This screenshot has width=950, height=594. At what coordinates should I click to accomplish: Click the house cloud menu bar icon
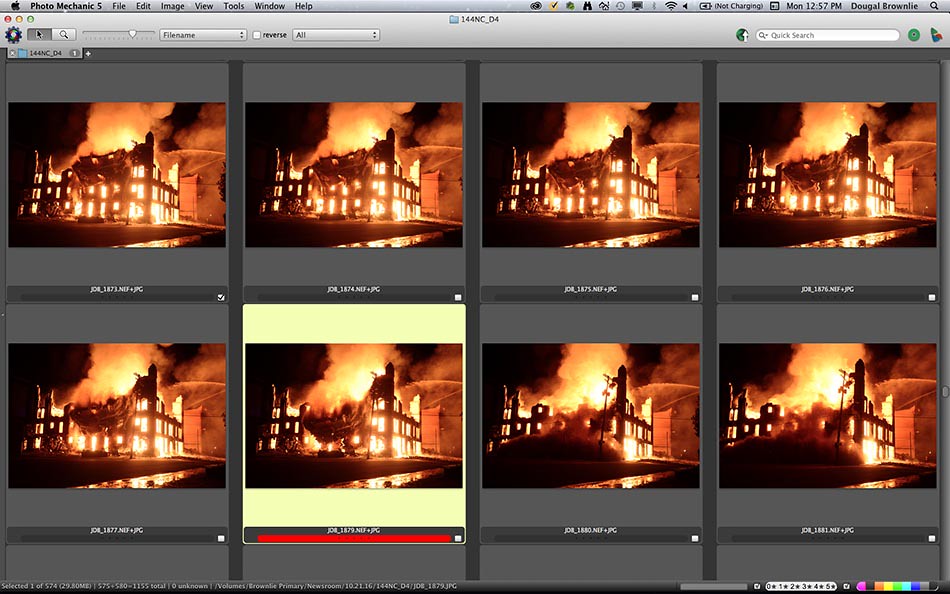(x=604, y=6)
